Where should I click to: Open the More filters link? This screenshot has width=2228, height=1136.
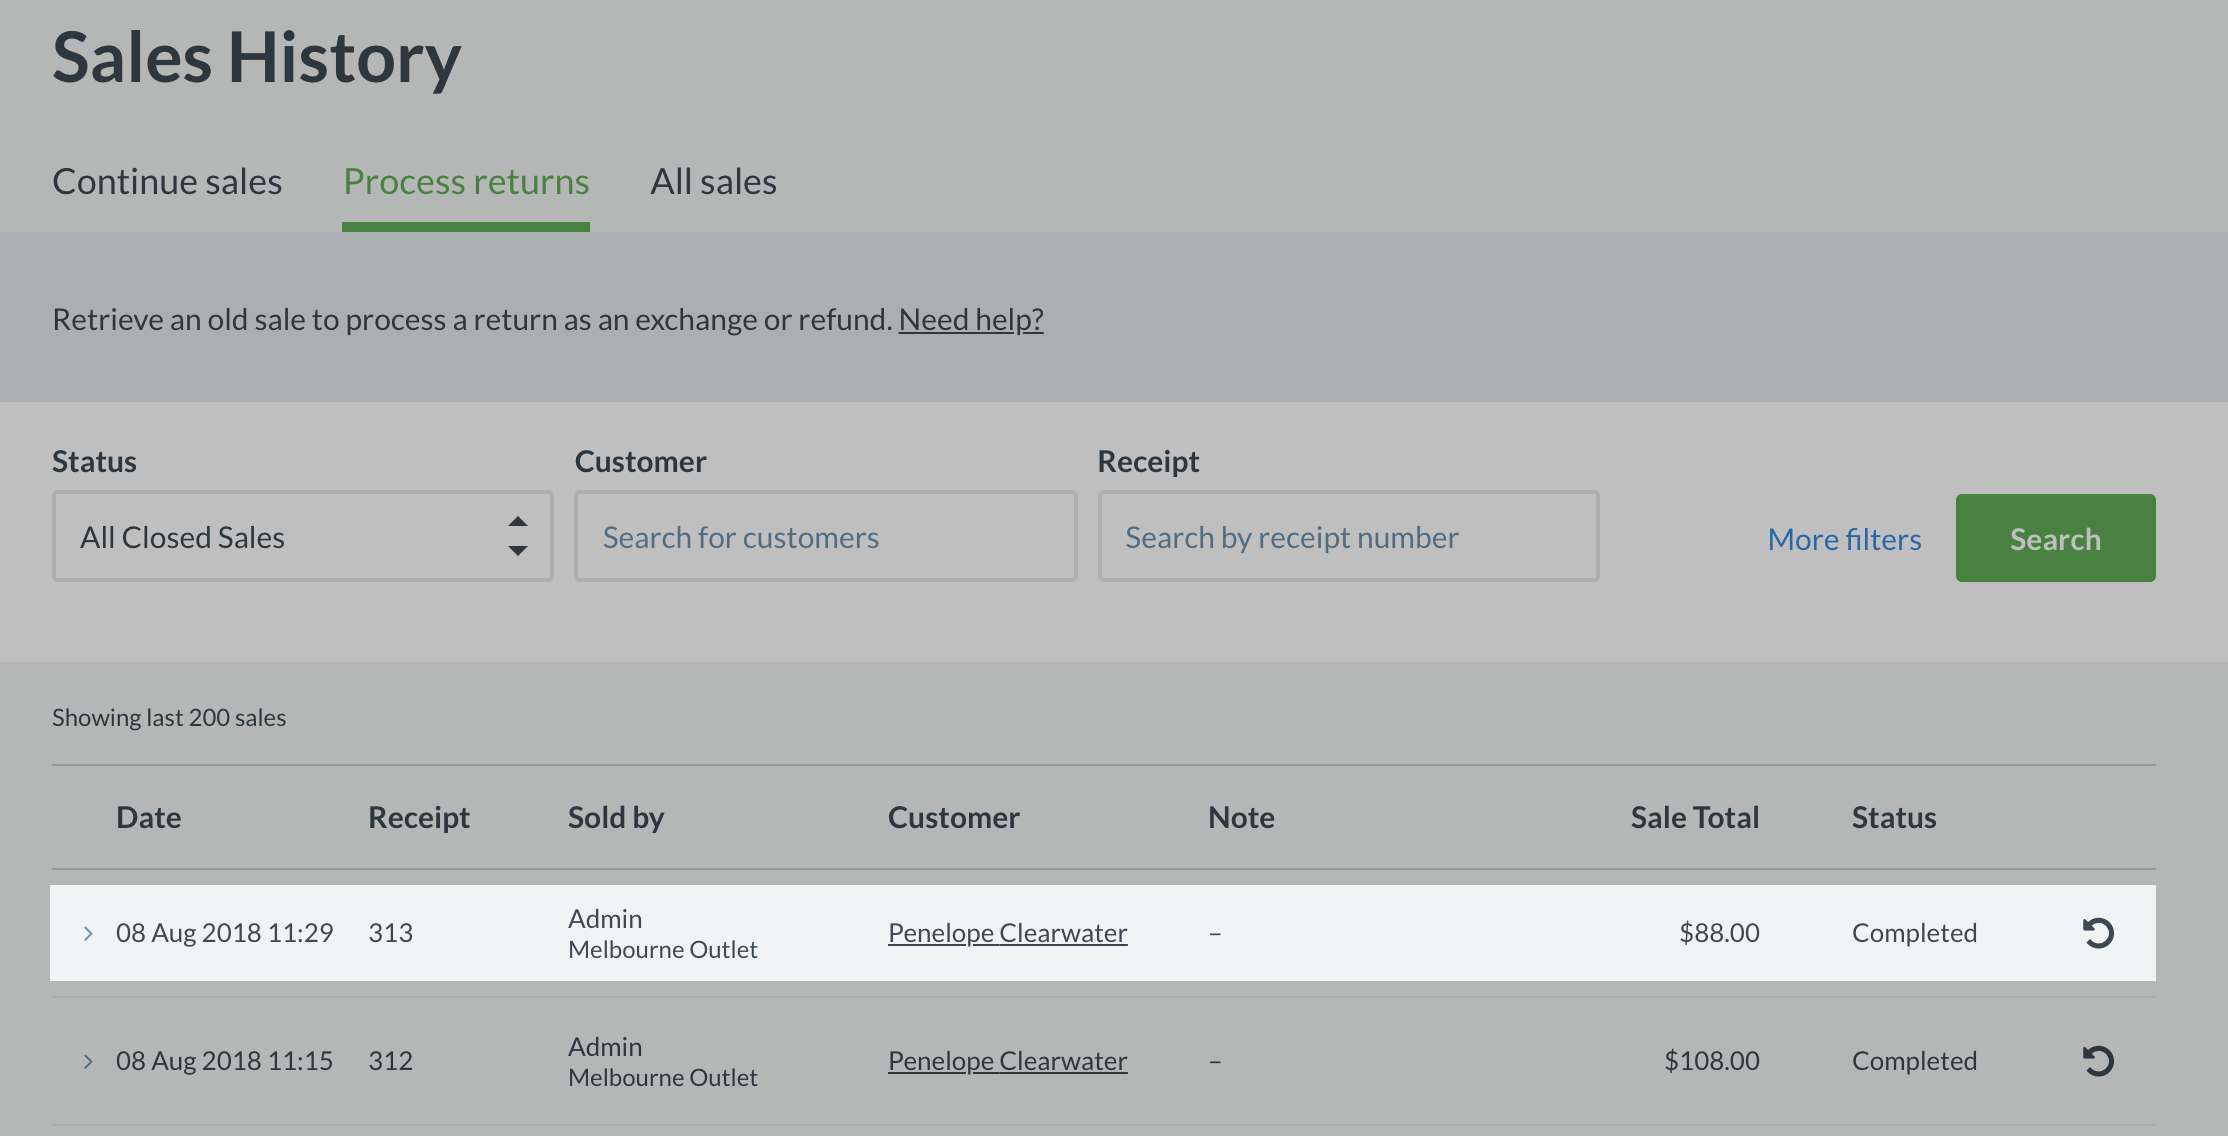click(x=1844, y=539)
